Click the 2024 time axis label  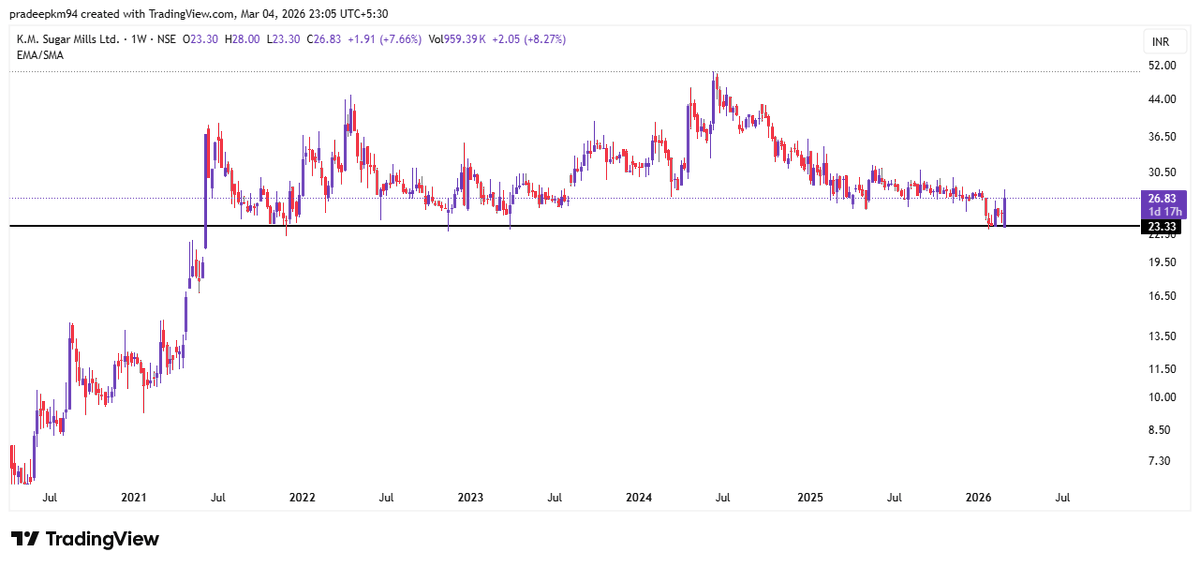click(x=640, y=497)
